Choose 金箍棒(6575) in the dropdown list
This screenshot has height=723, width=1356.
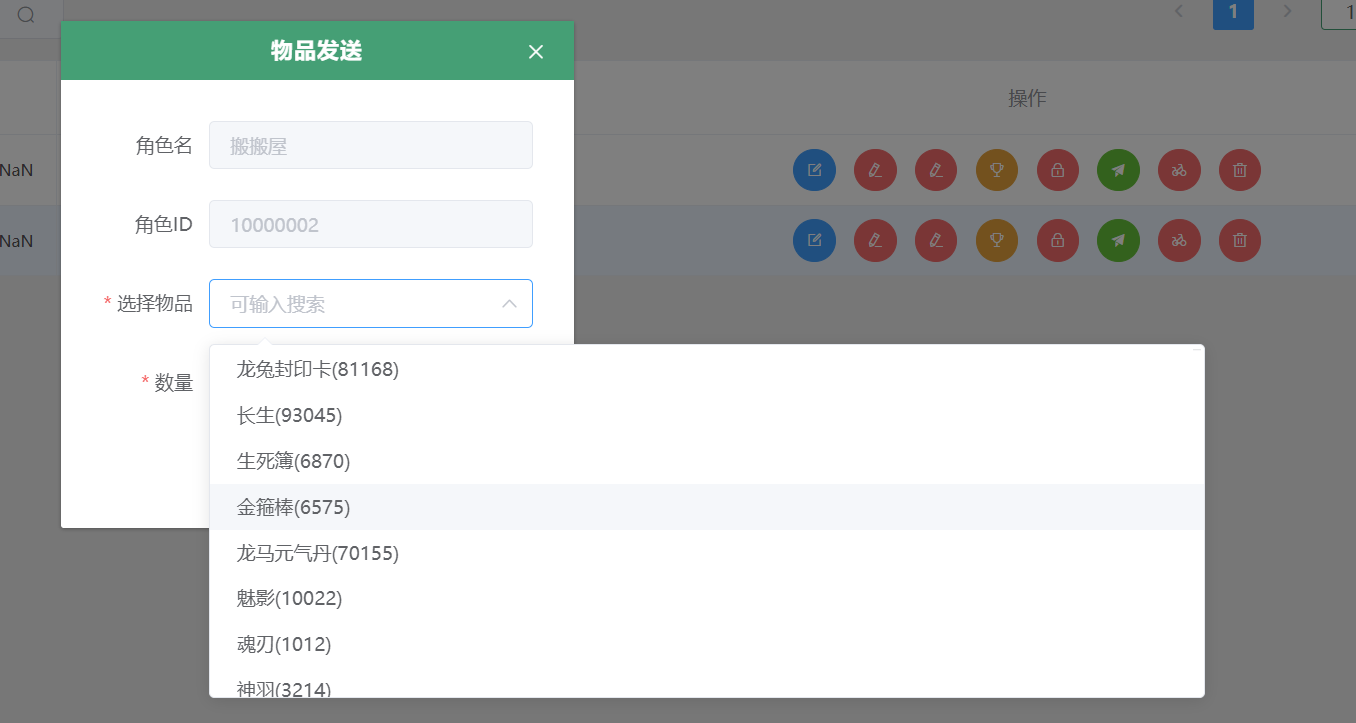(293, 508)
